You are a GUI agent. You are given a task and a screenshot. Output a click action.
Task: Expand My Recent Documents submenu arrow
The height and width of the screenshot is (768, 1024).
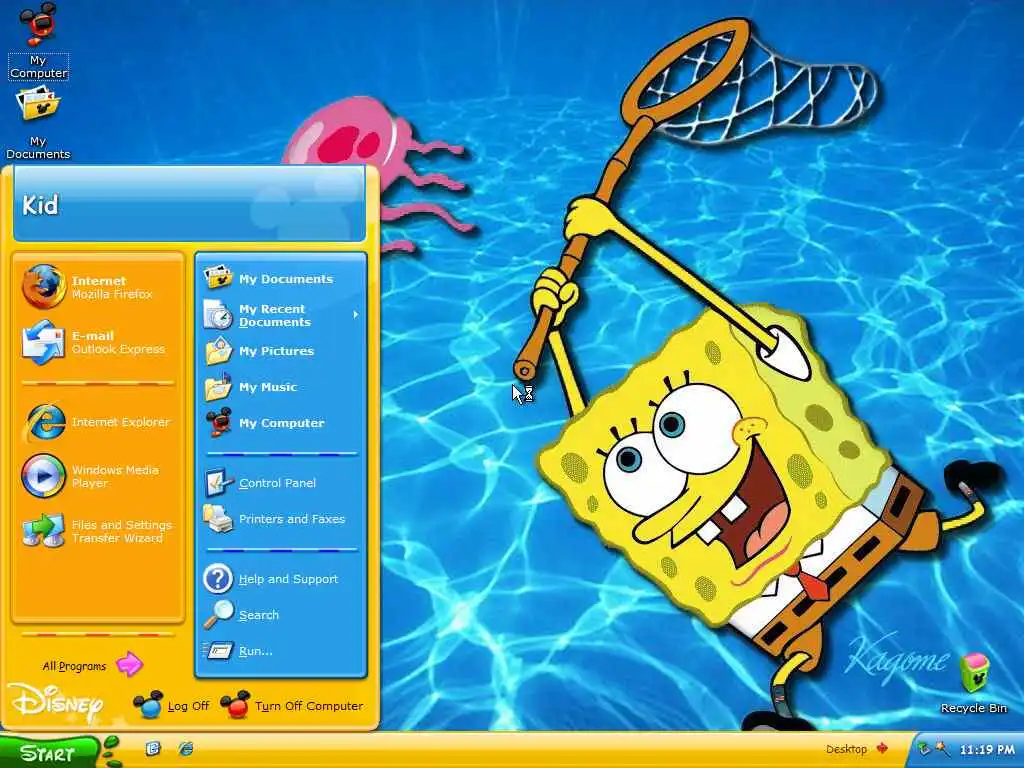[x=355, y=315]
